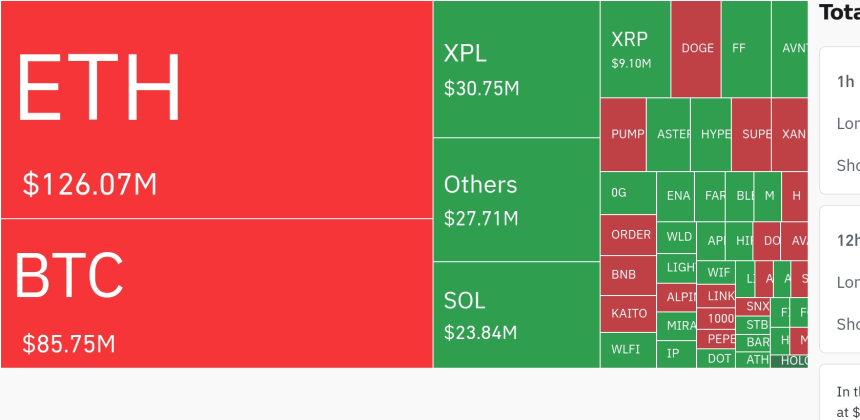Click the green WLD tile
Screen dimensions: 860x420
click(679, 238)
